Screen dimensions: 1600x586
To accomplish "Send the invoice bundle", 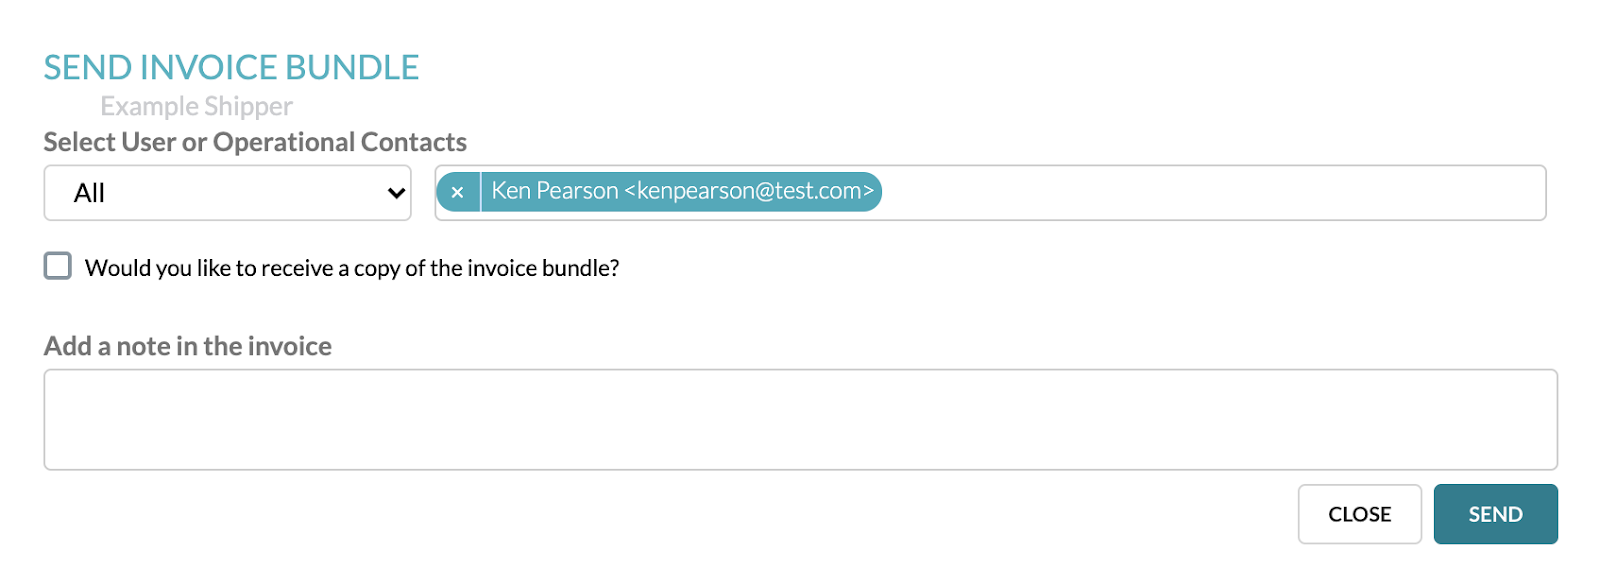I will [1495, 513].
